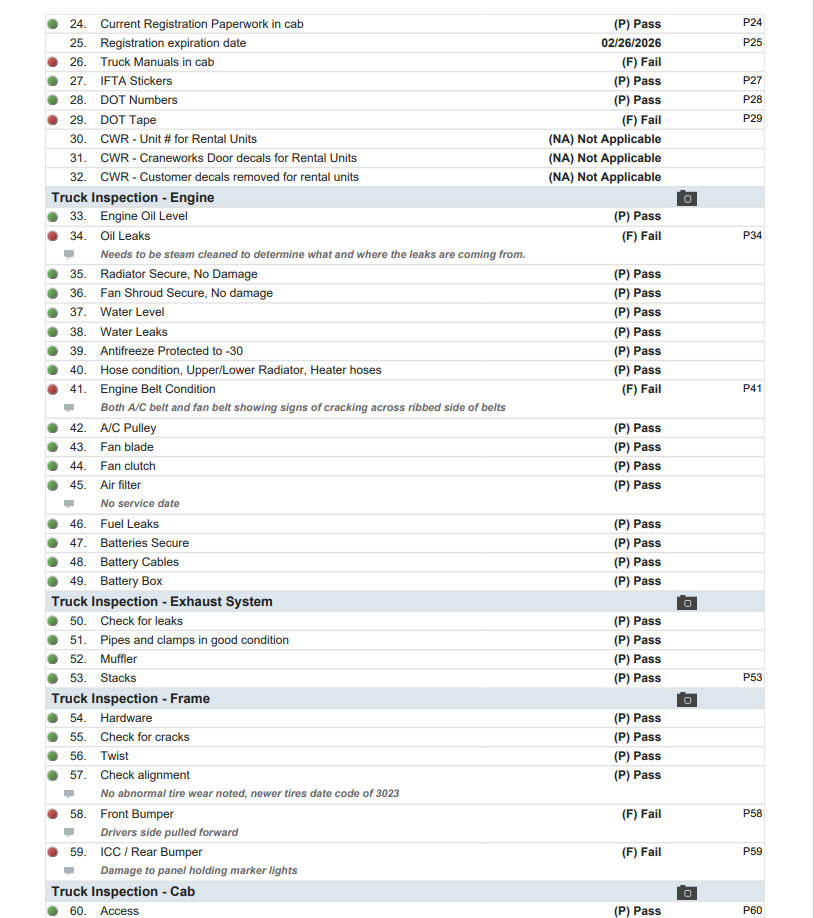
Task: Open camera icon in Truck Inspection - Engine header
Action: 686,198
